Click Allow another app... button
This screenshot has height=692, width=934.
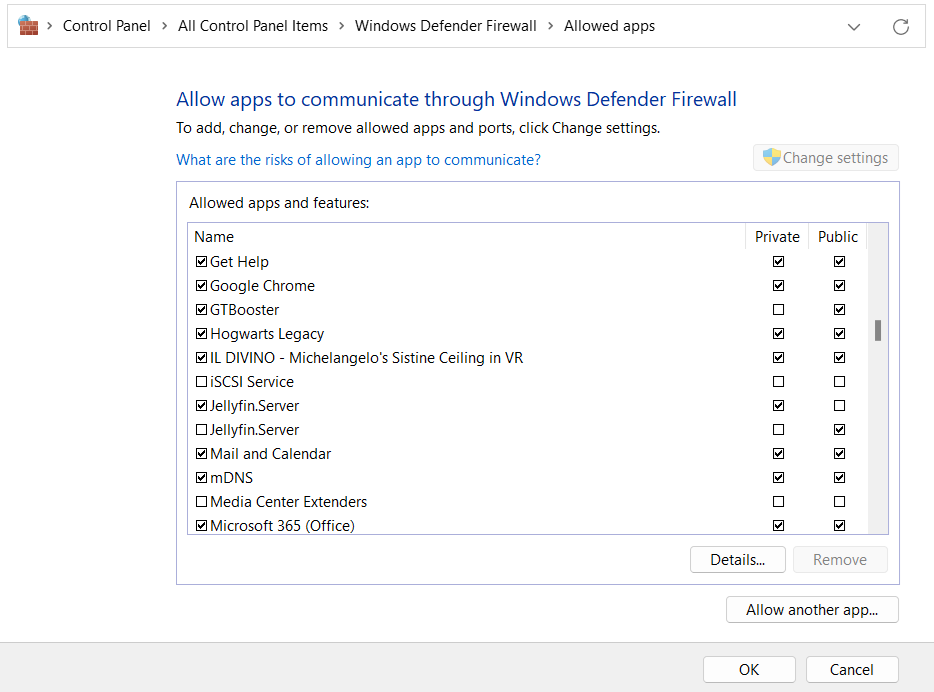tap(811, 610)
